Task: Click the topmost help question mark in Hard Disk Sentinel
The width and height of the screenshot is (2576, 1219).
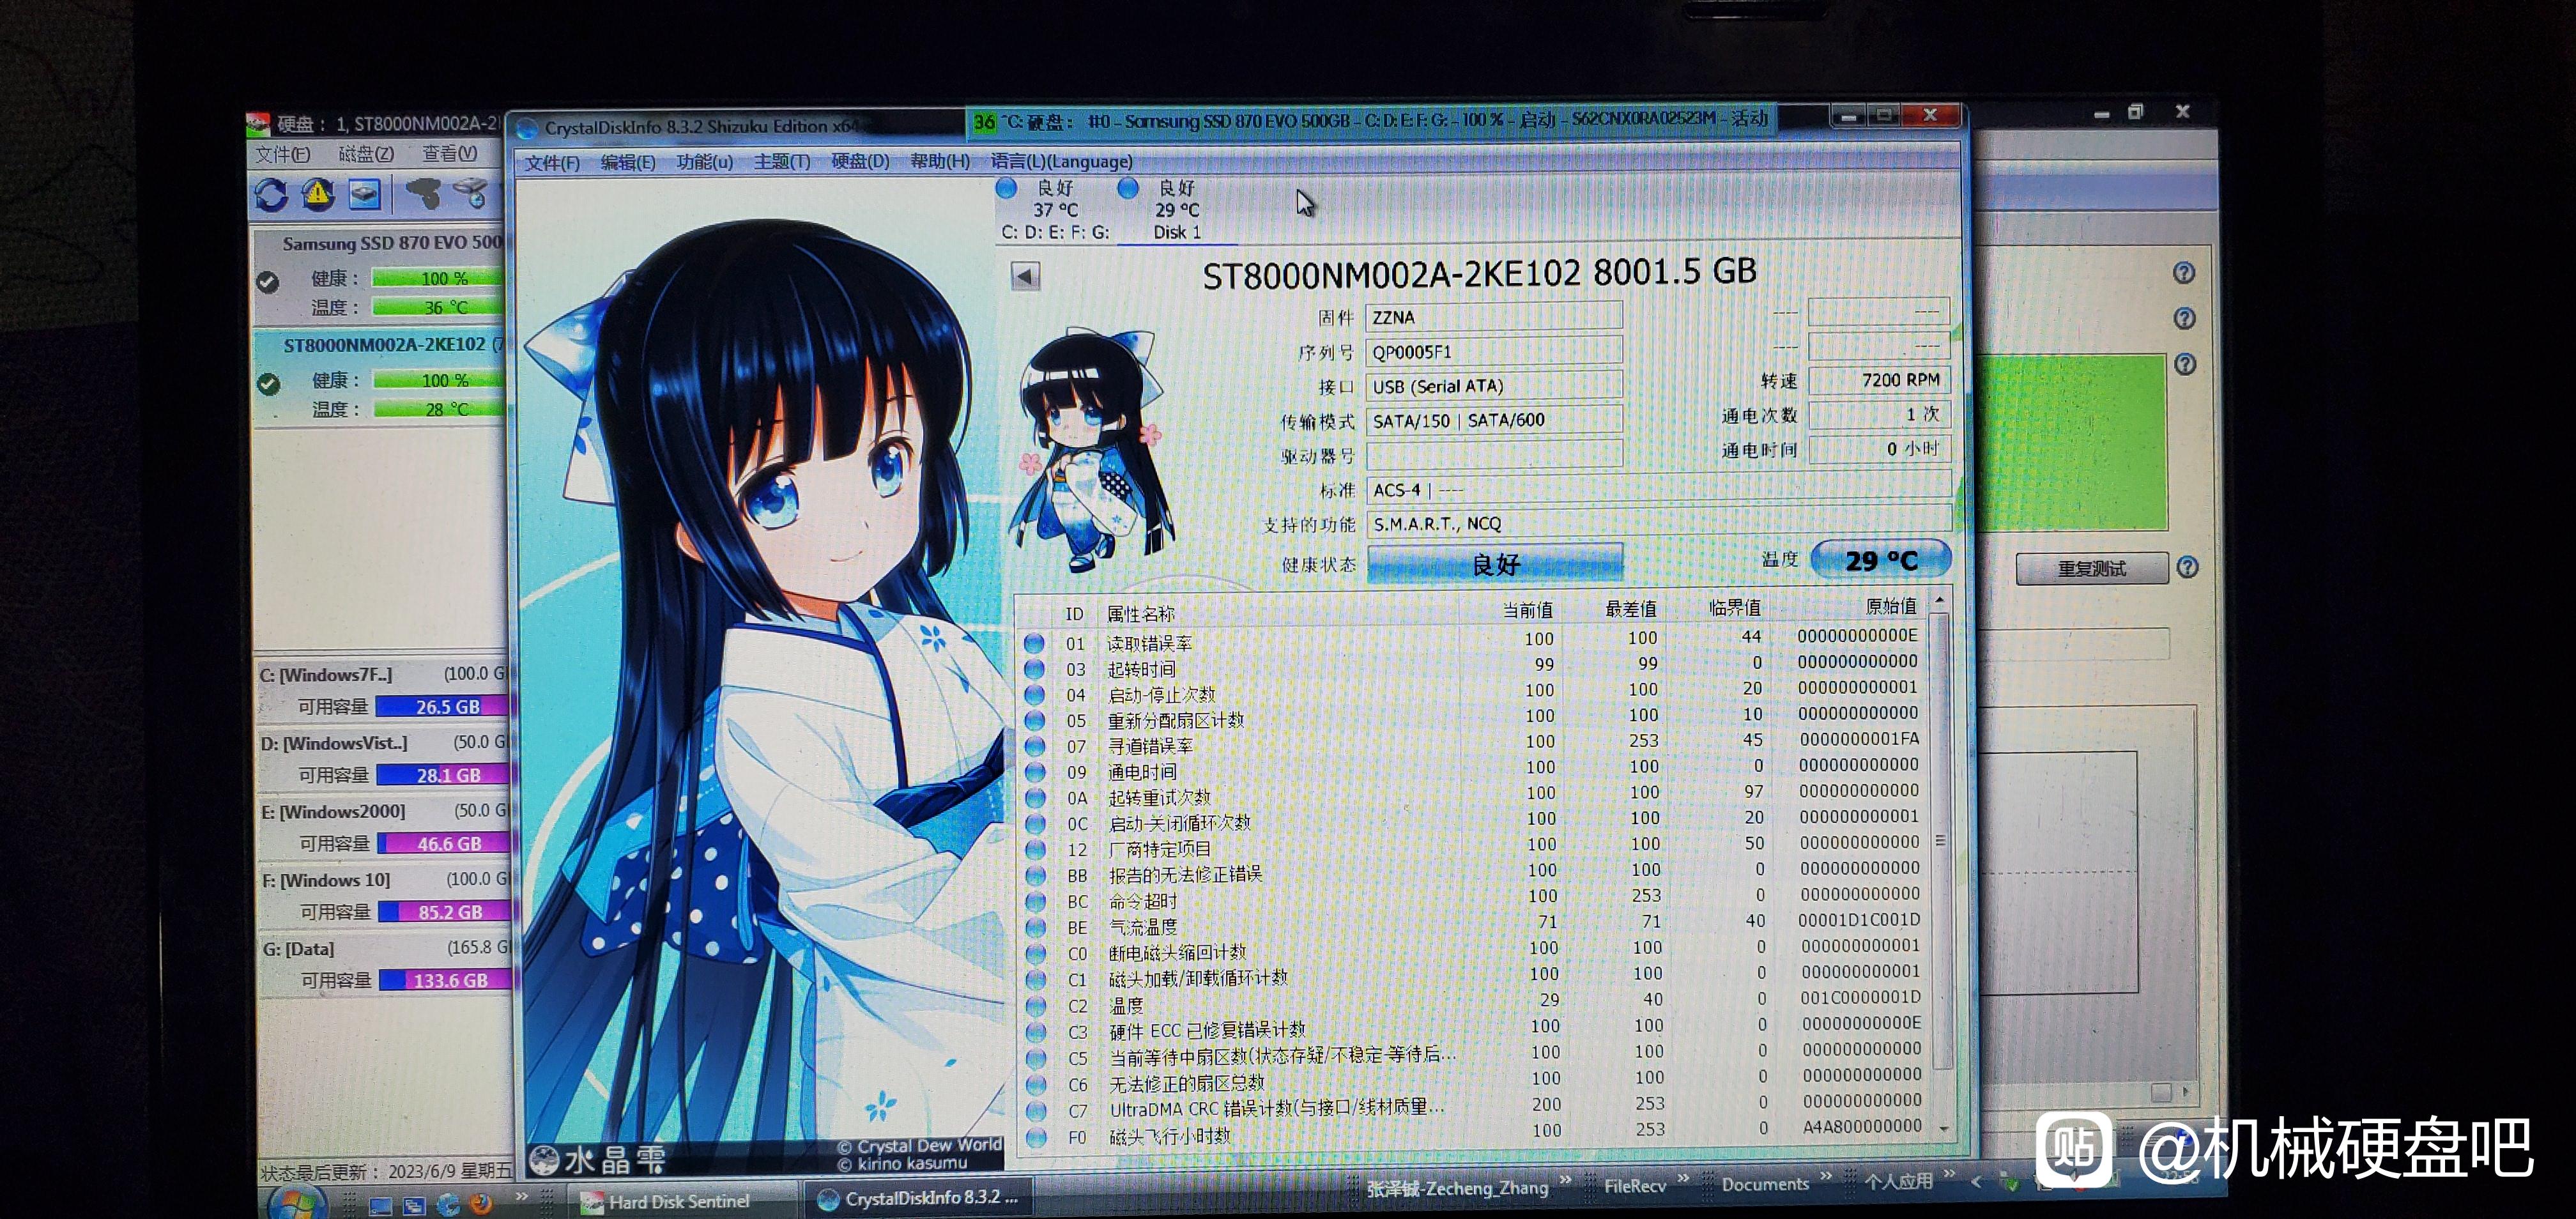Action: click(2184, 272)
